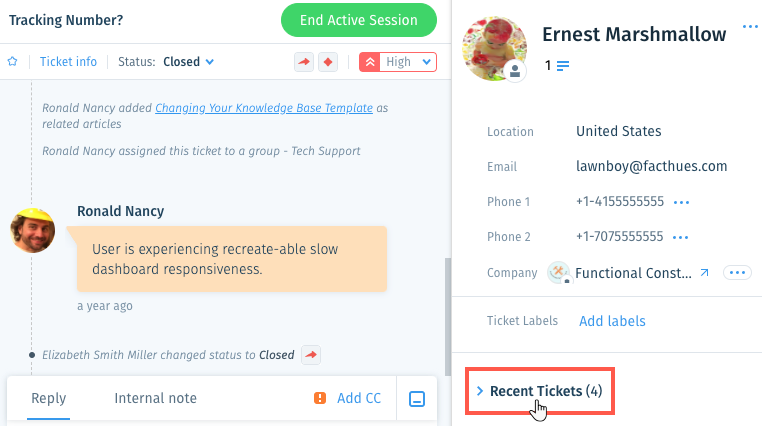This screenshot has height=426, width=762.
Task: Star this ticket as favorite
Action: [13, 62]
